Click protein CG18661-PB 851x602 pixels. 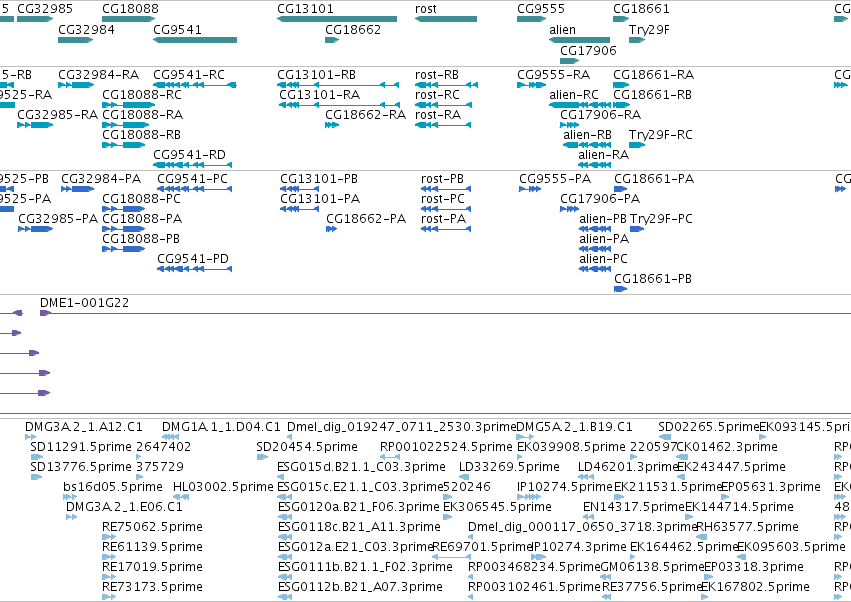point(621,289)
